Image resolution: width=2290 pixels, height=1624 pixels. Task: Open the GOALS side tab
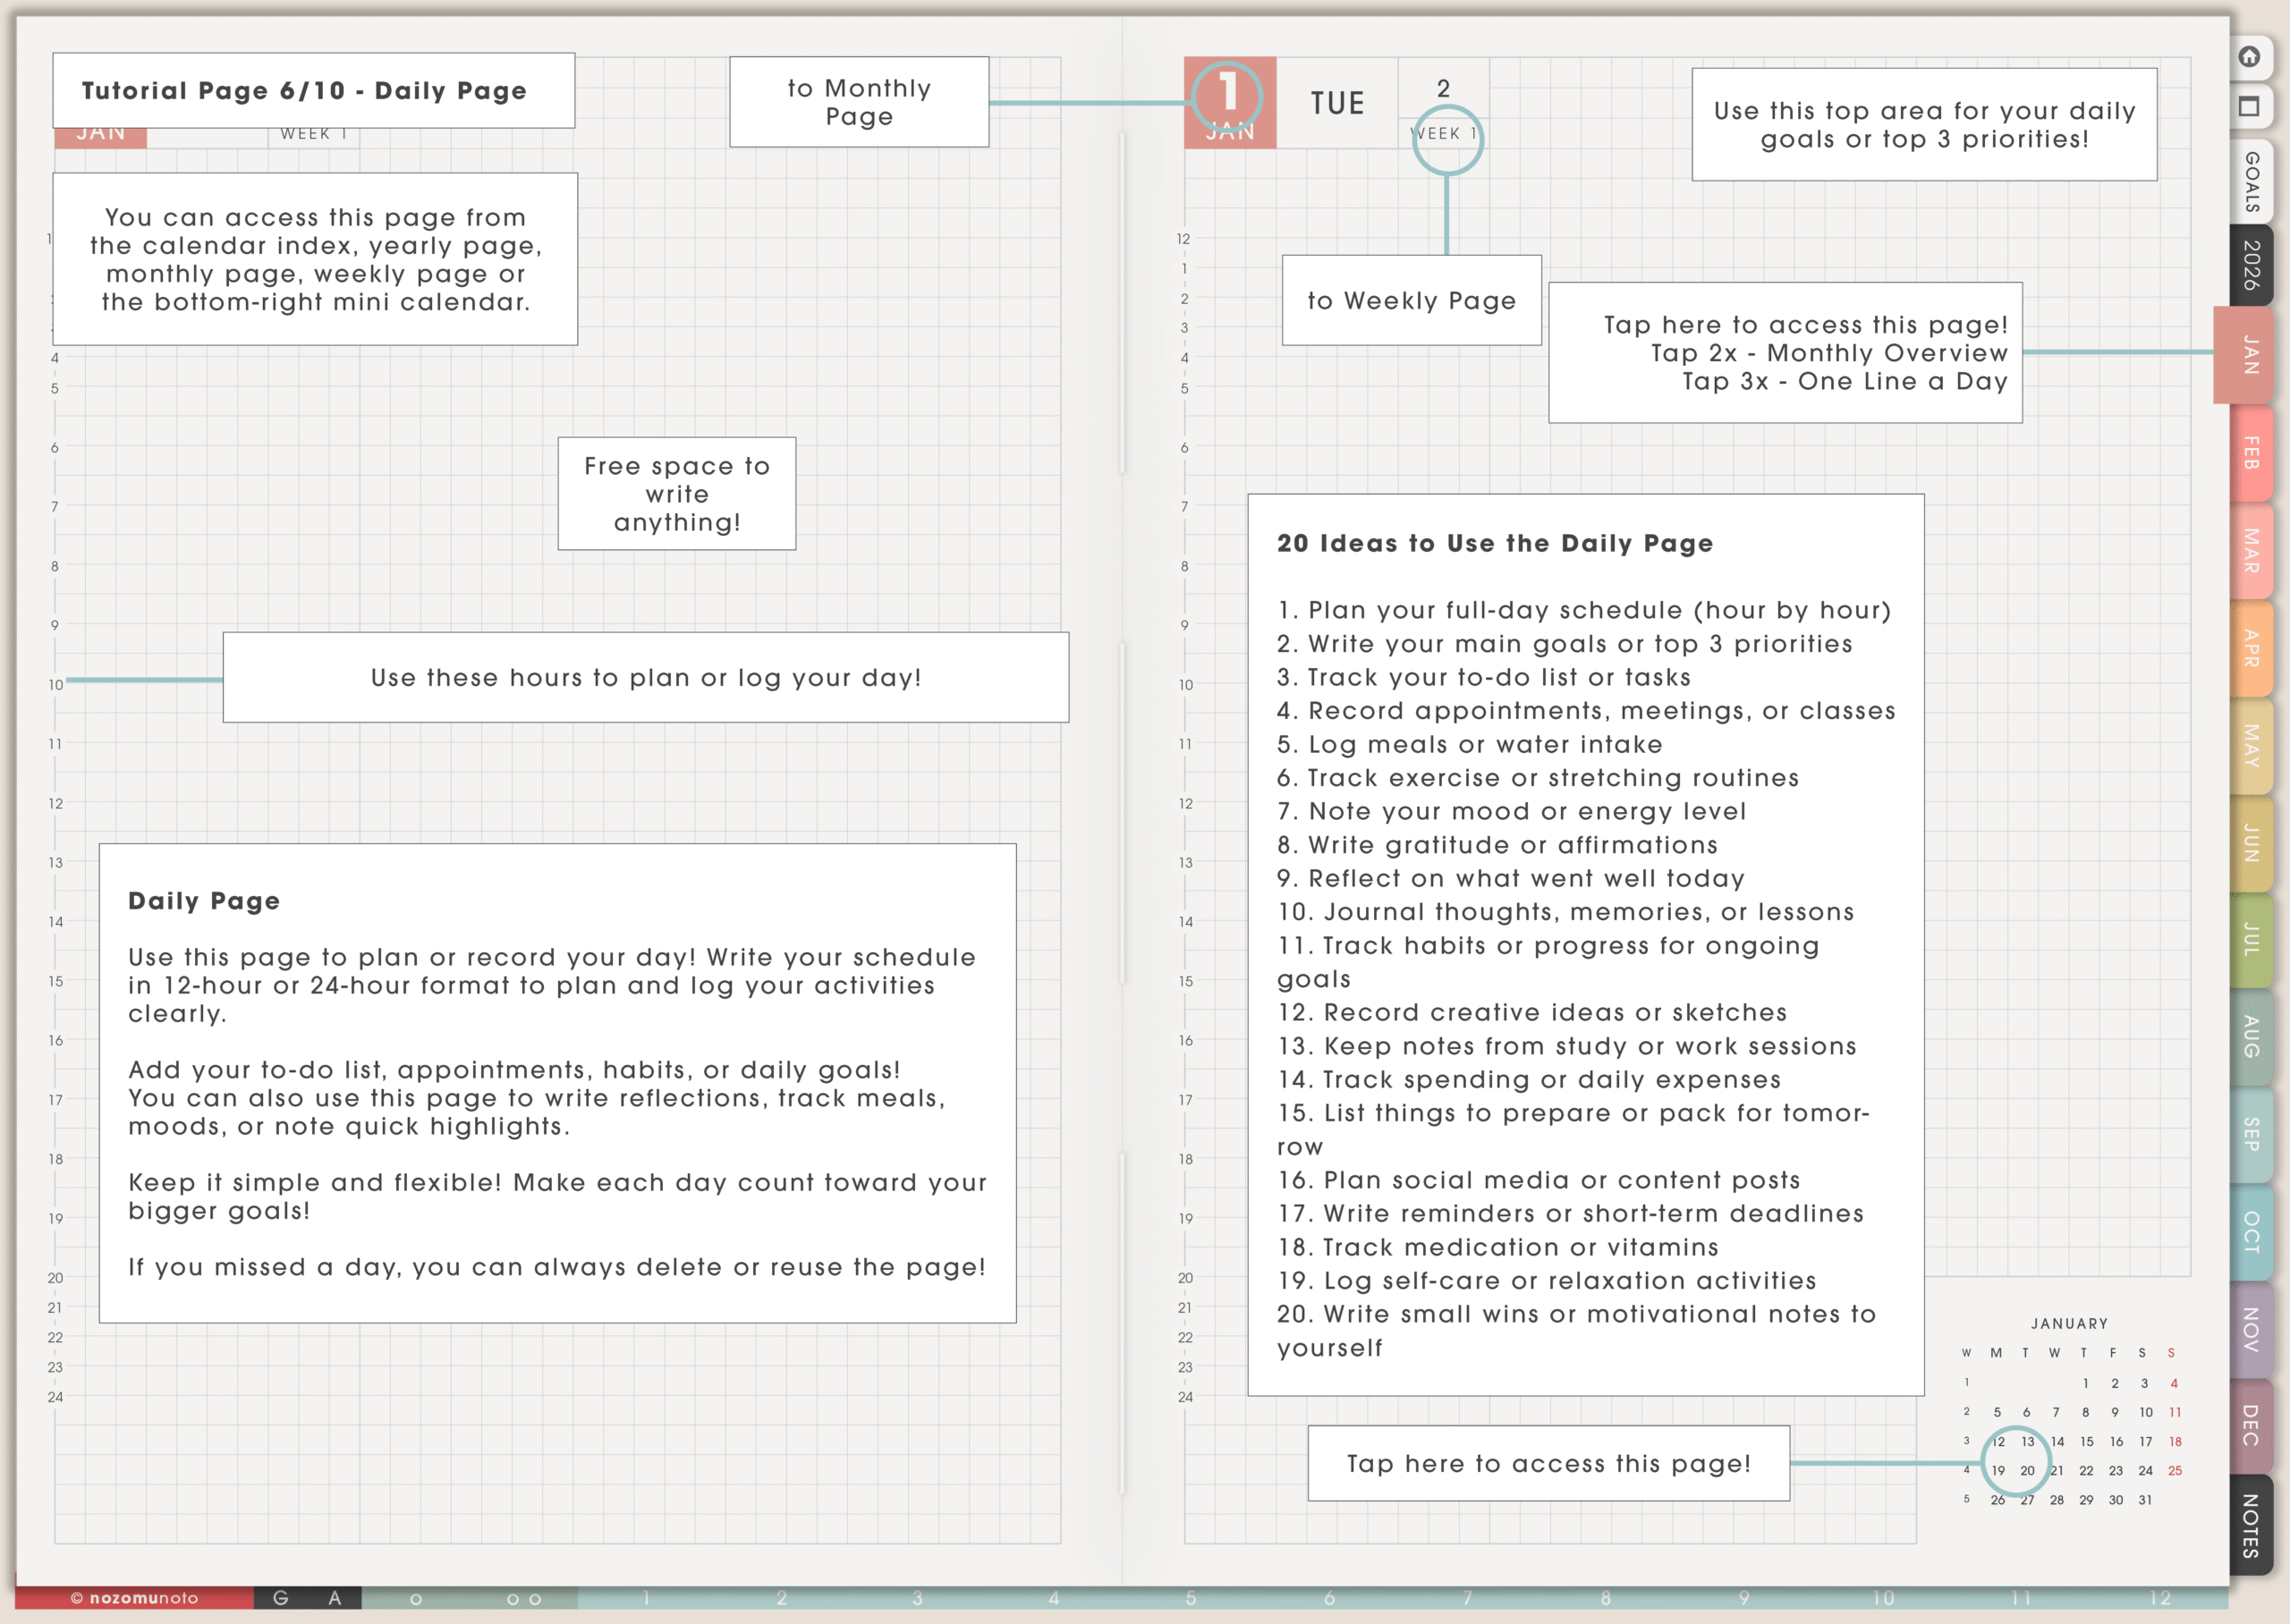pyautogui.click(x=2251, y=182)
